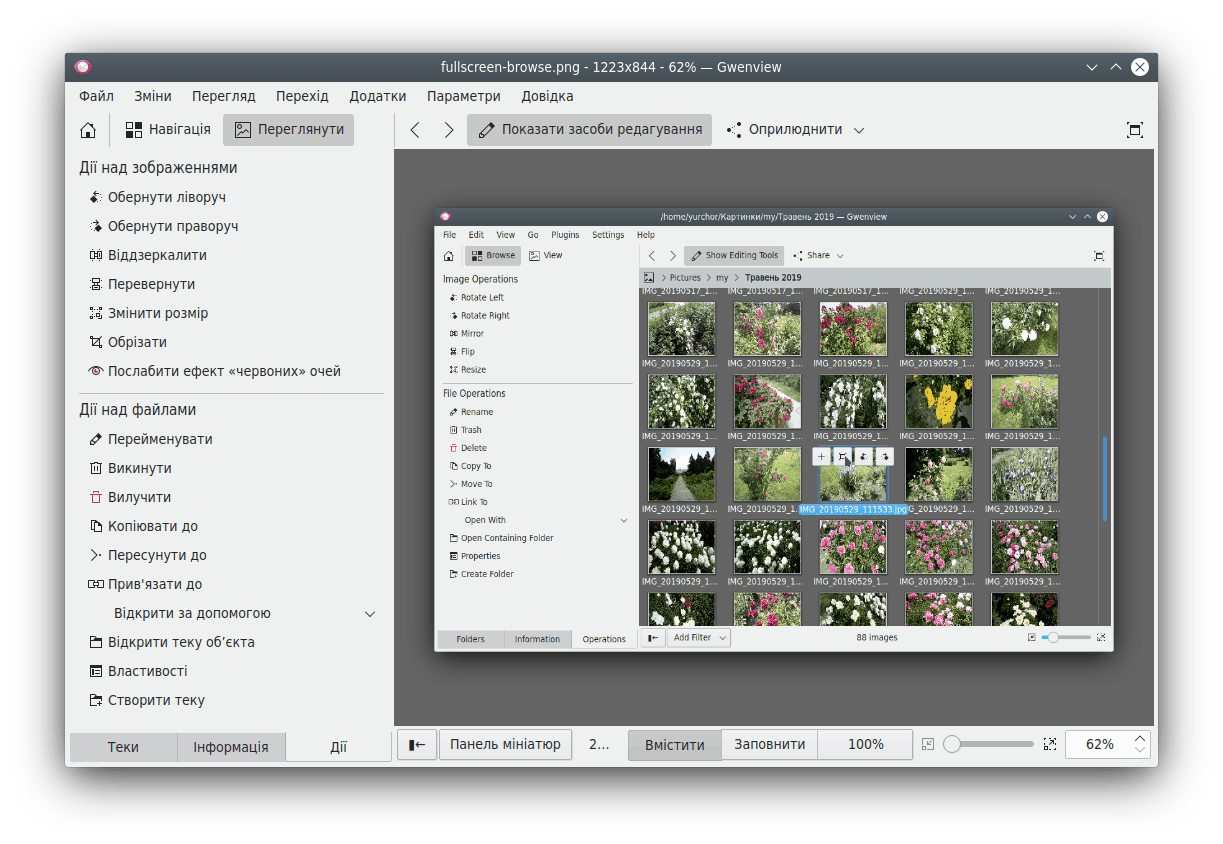The image size is (1223, 844).
Task: Go to the previous image arrow
Action: click(416, 130)
